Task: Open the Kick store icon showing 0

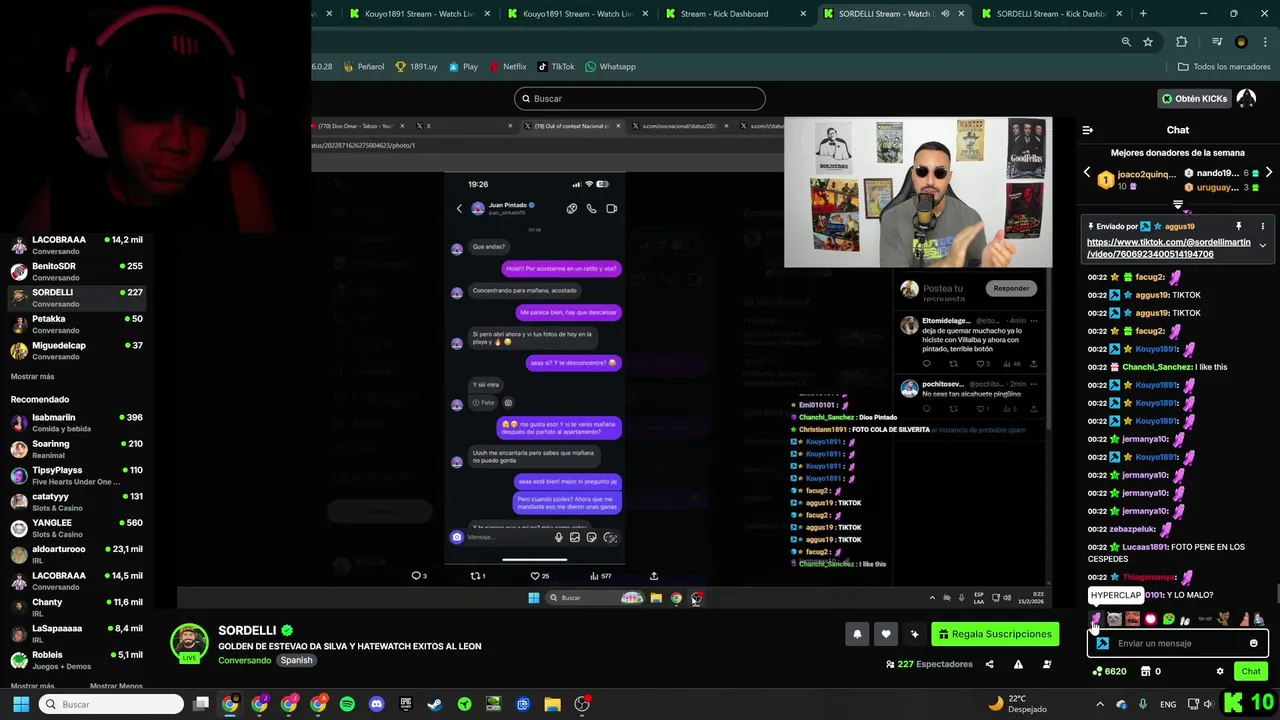Action: tap(1151, 671)
